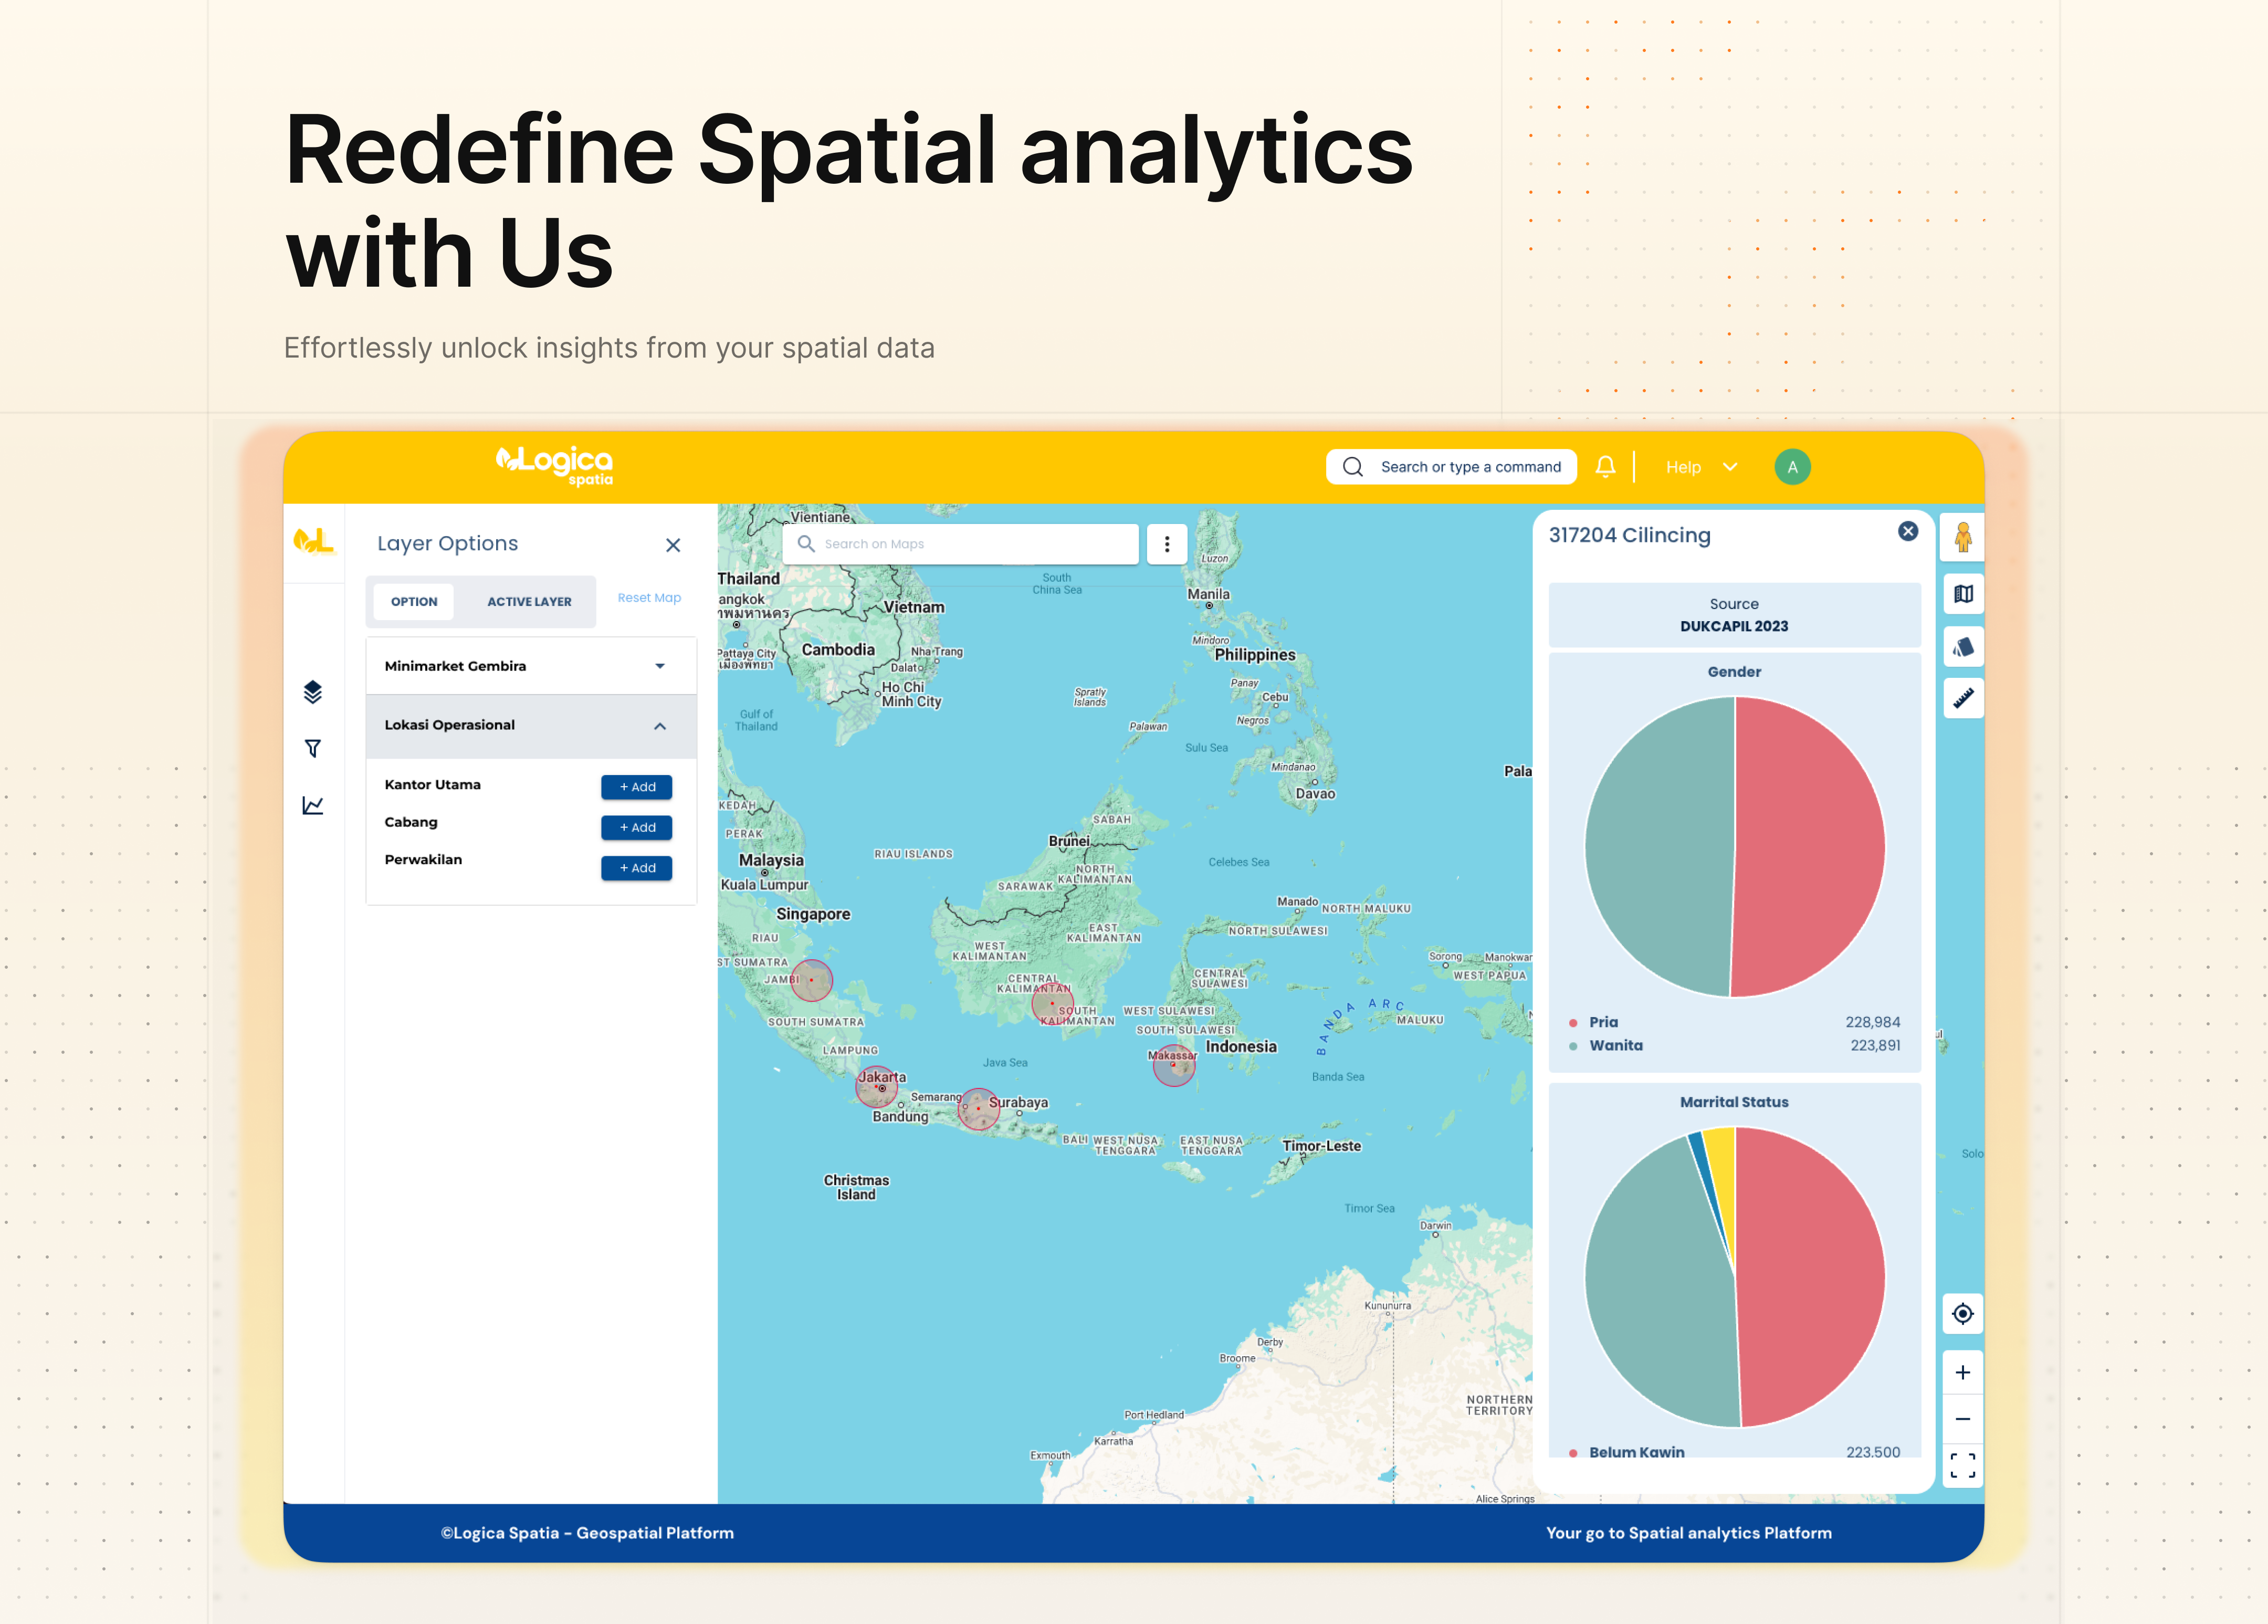The width and height of the screenshot is (2268, 1624).
Task: Toggle fullscreen map view
Action: coord(1962,1465)
